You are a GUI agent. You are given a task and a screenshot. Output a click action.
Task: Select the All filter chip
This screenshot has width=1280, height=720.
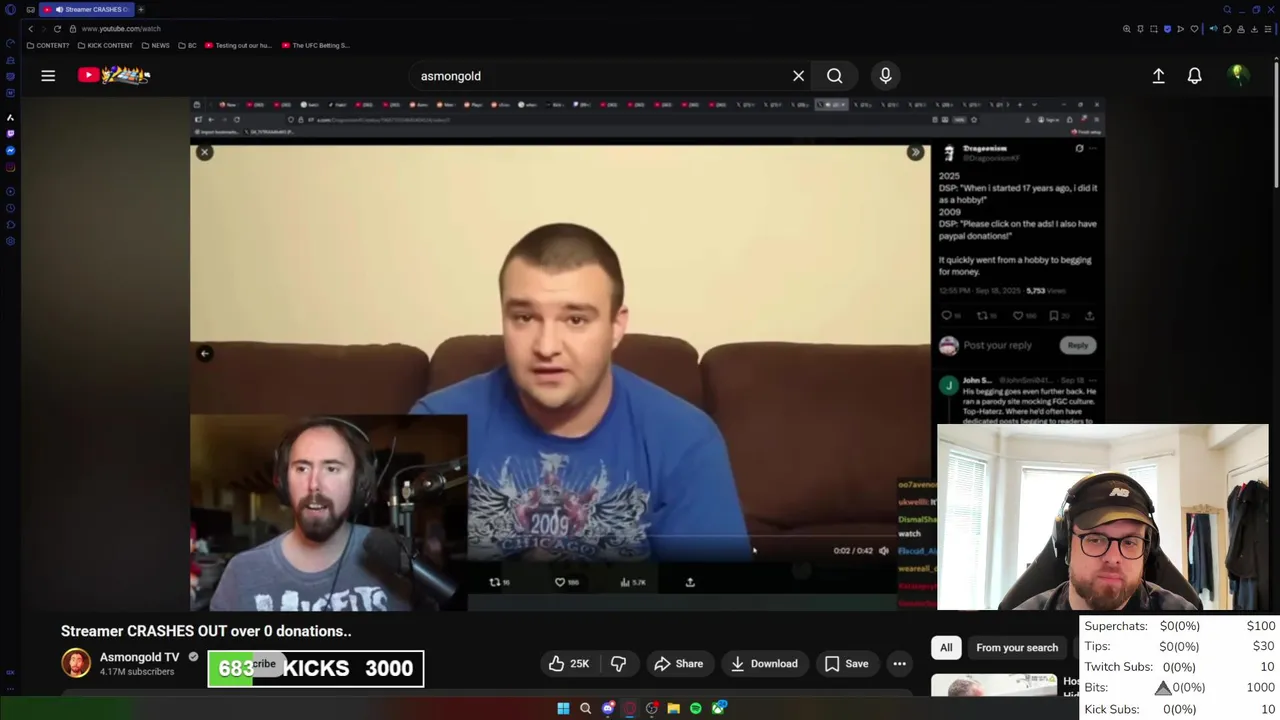946,648
